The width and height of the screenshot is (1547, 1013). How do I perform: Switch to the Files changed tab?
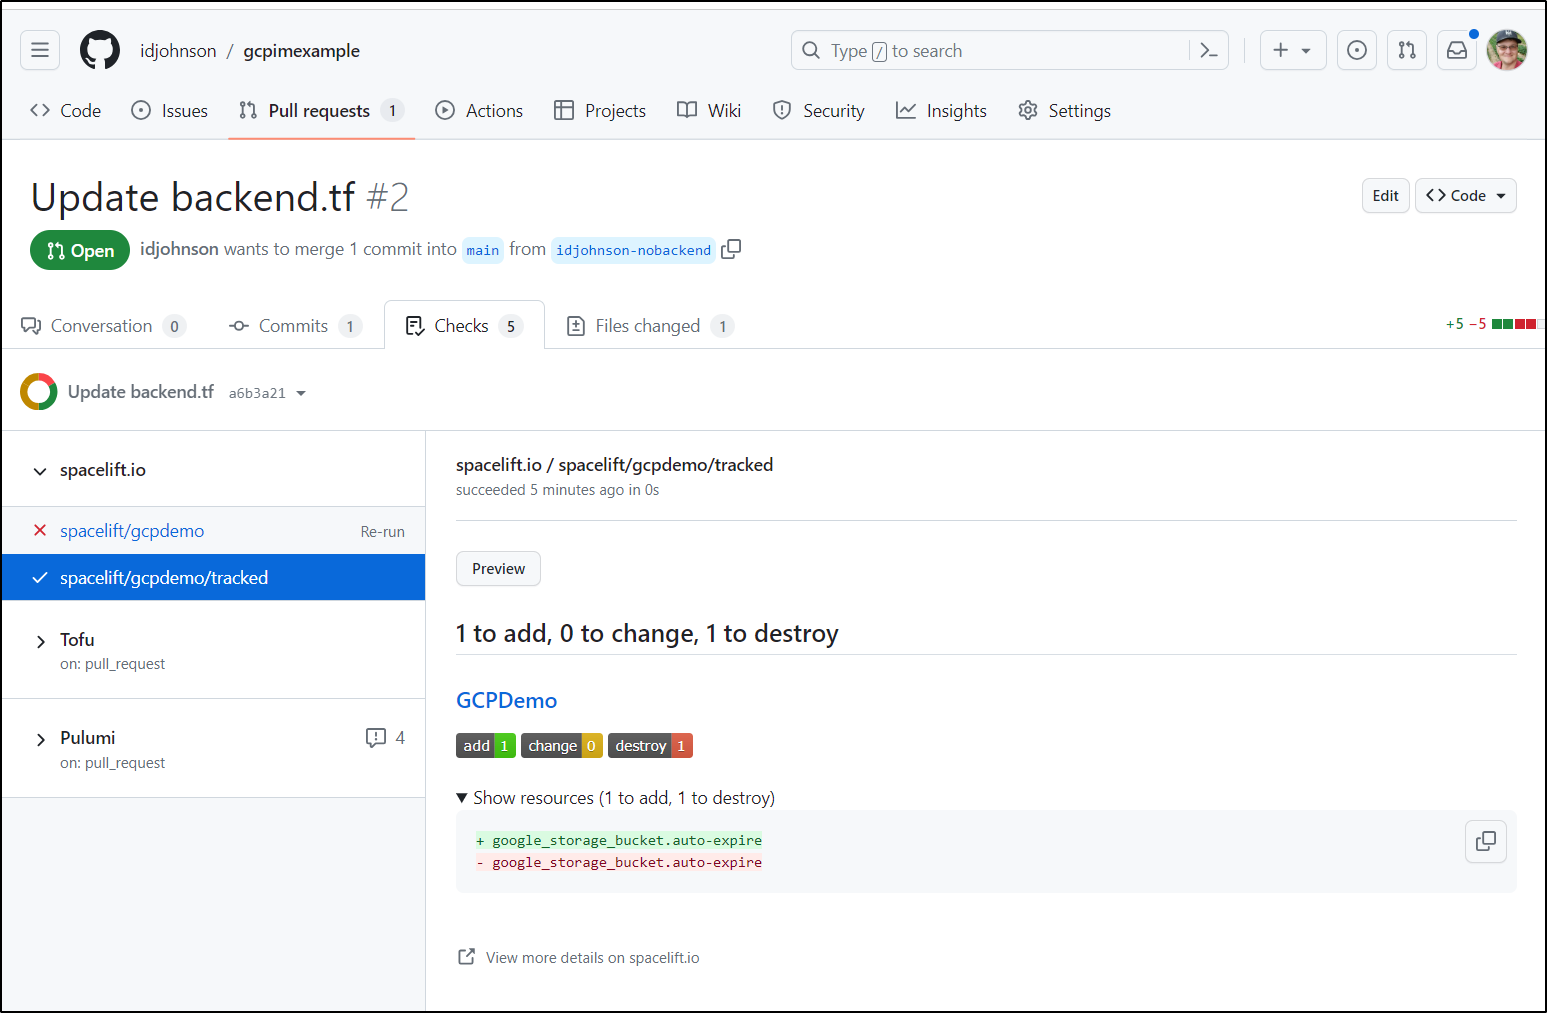click(x=650, y=326)
